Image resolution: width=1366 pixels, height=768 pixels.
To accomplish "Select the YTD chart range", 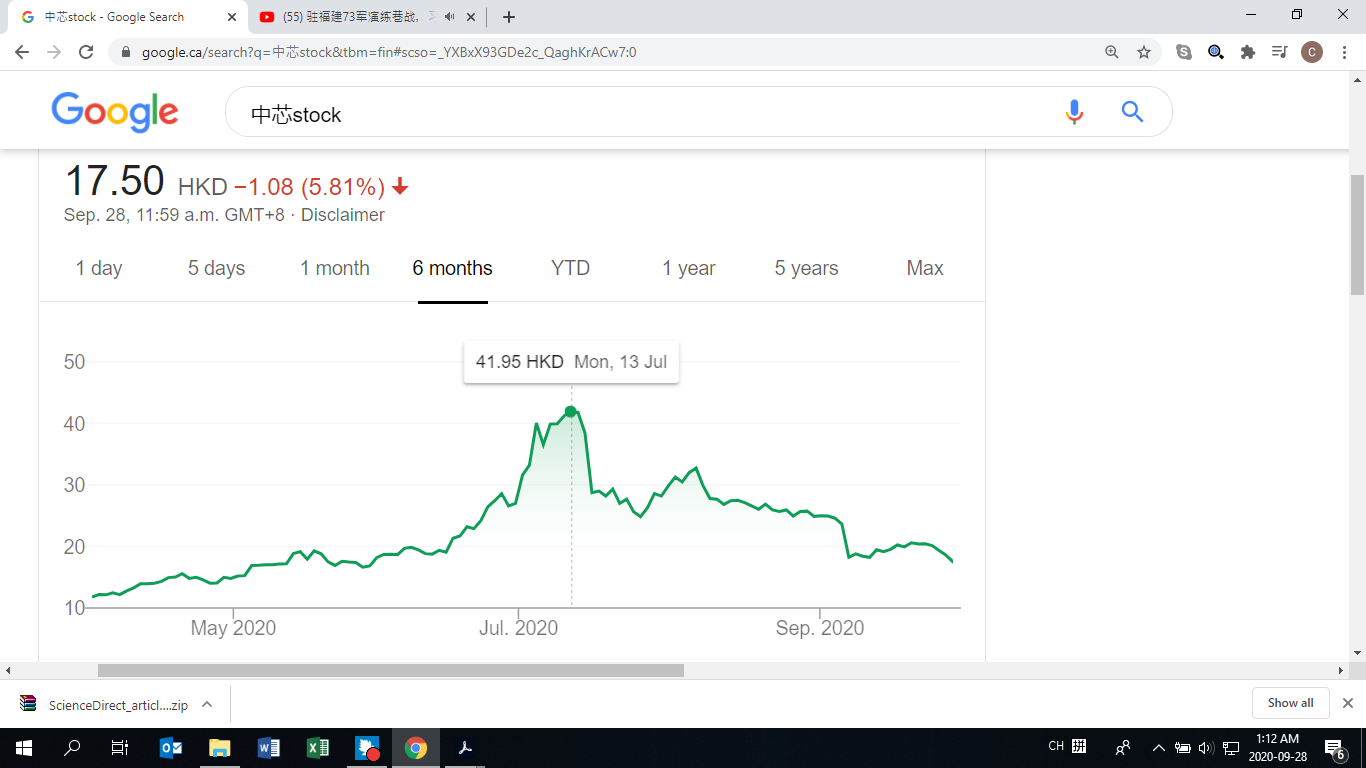I will point(570,268).
